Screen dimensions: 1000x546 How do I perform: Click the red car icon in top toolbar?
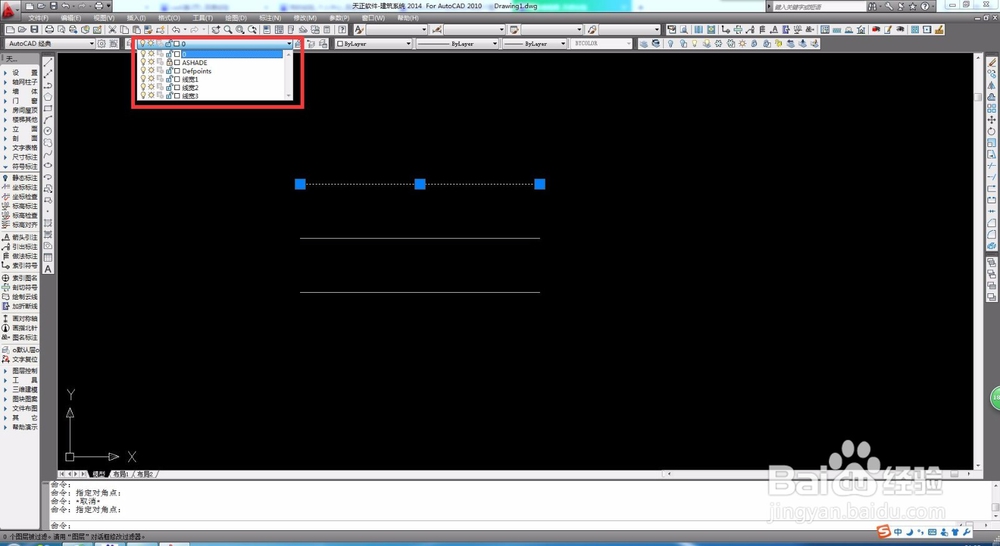tap(876, 30)
